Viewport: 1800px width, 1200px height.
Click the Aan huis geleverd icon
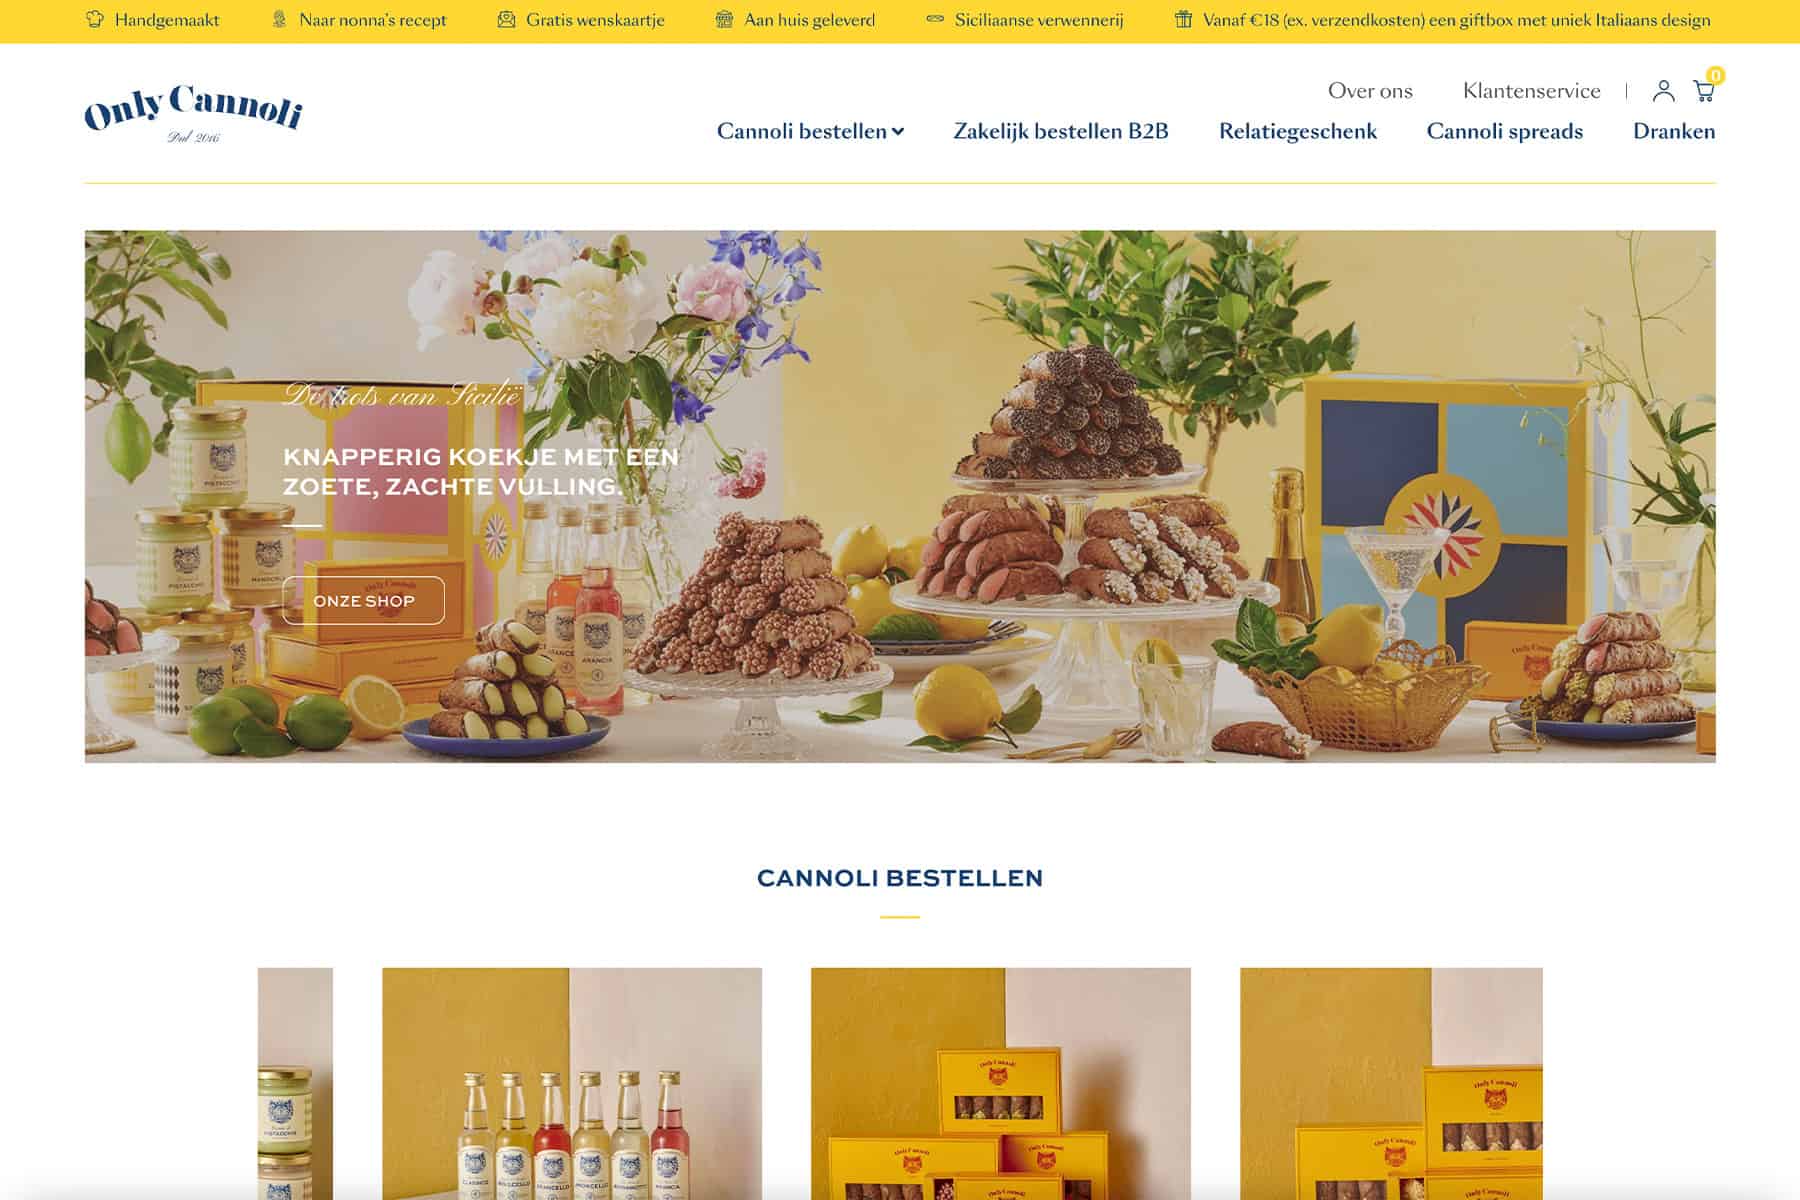(724, 19)
